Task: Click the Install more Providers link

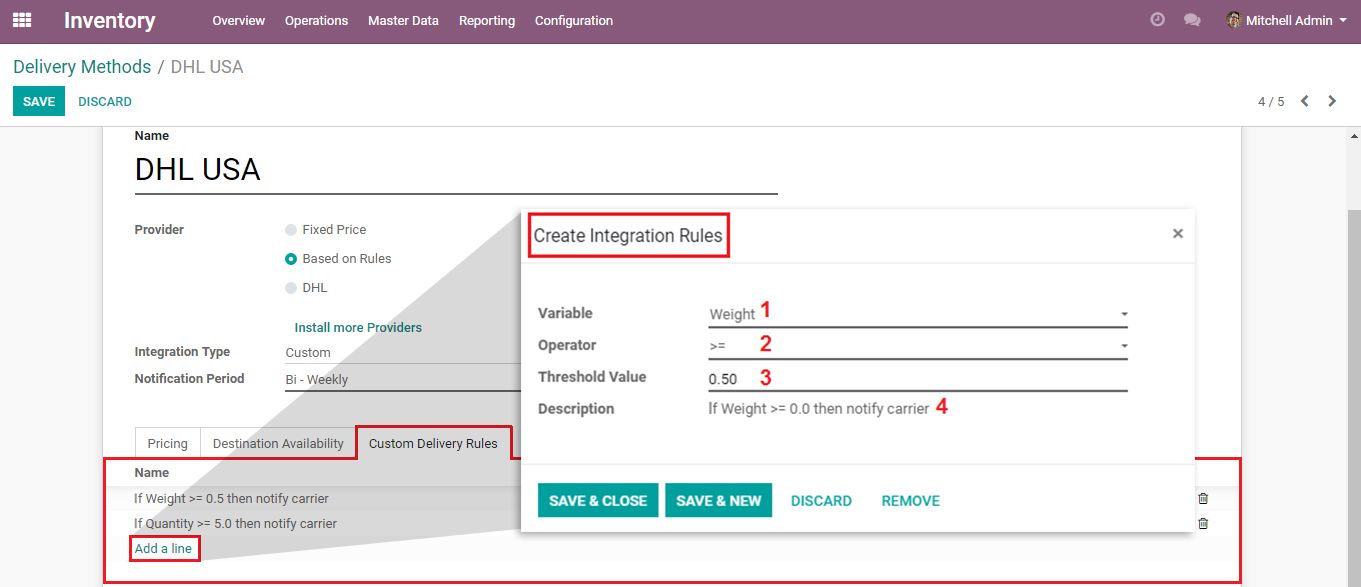Action: 358,328
